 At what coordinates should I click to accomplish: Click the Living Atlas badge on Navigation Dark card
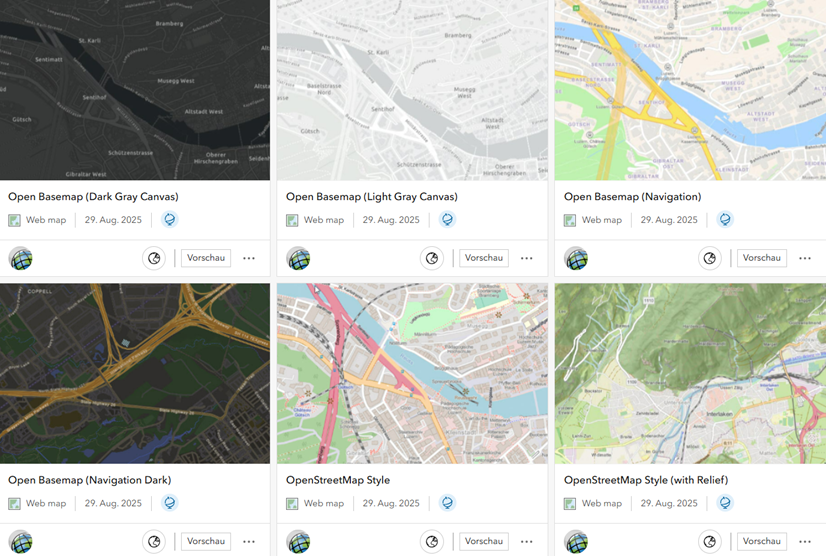(170, 503)
